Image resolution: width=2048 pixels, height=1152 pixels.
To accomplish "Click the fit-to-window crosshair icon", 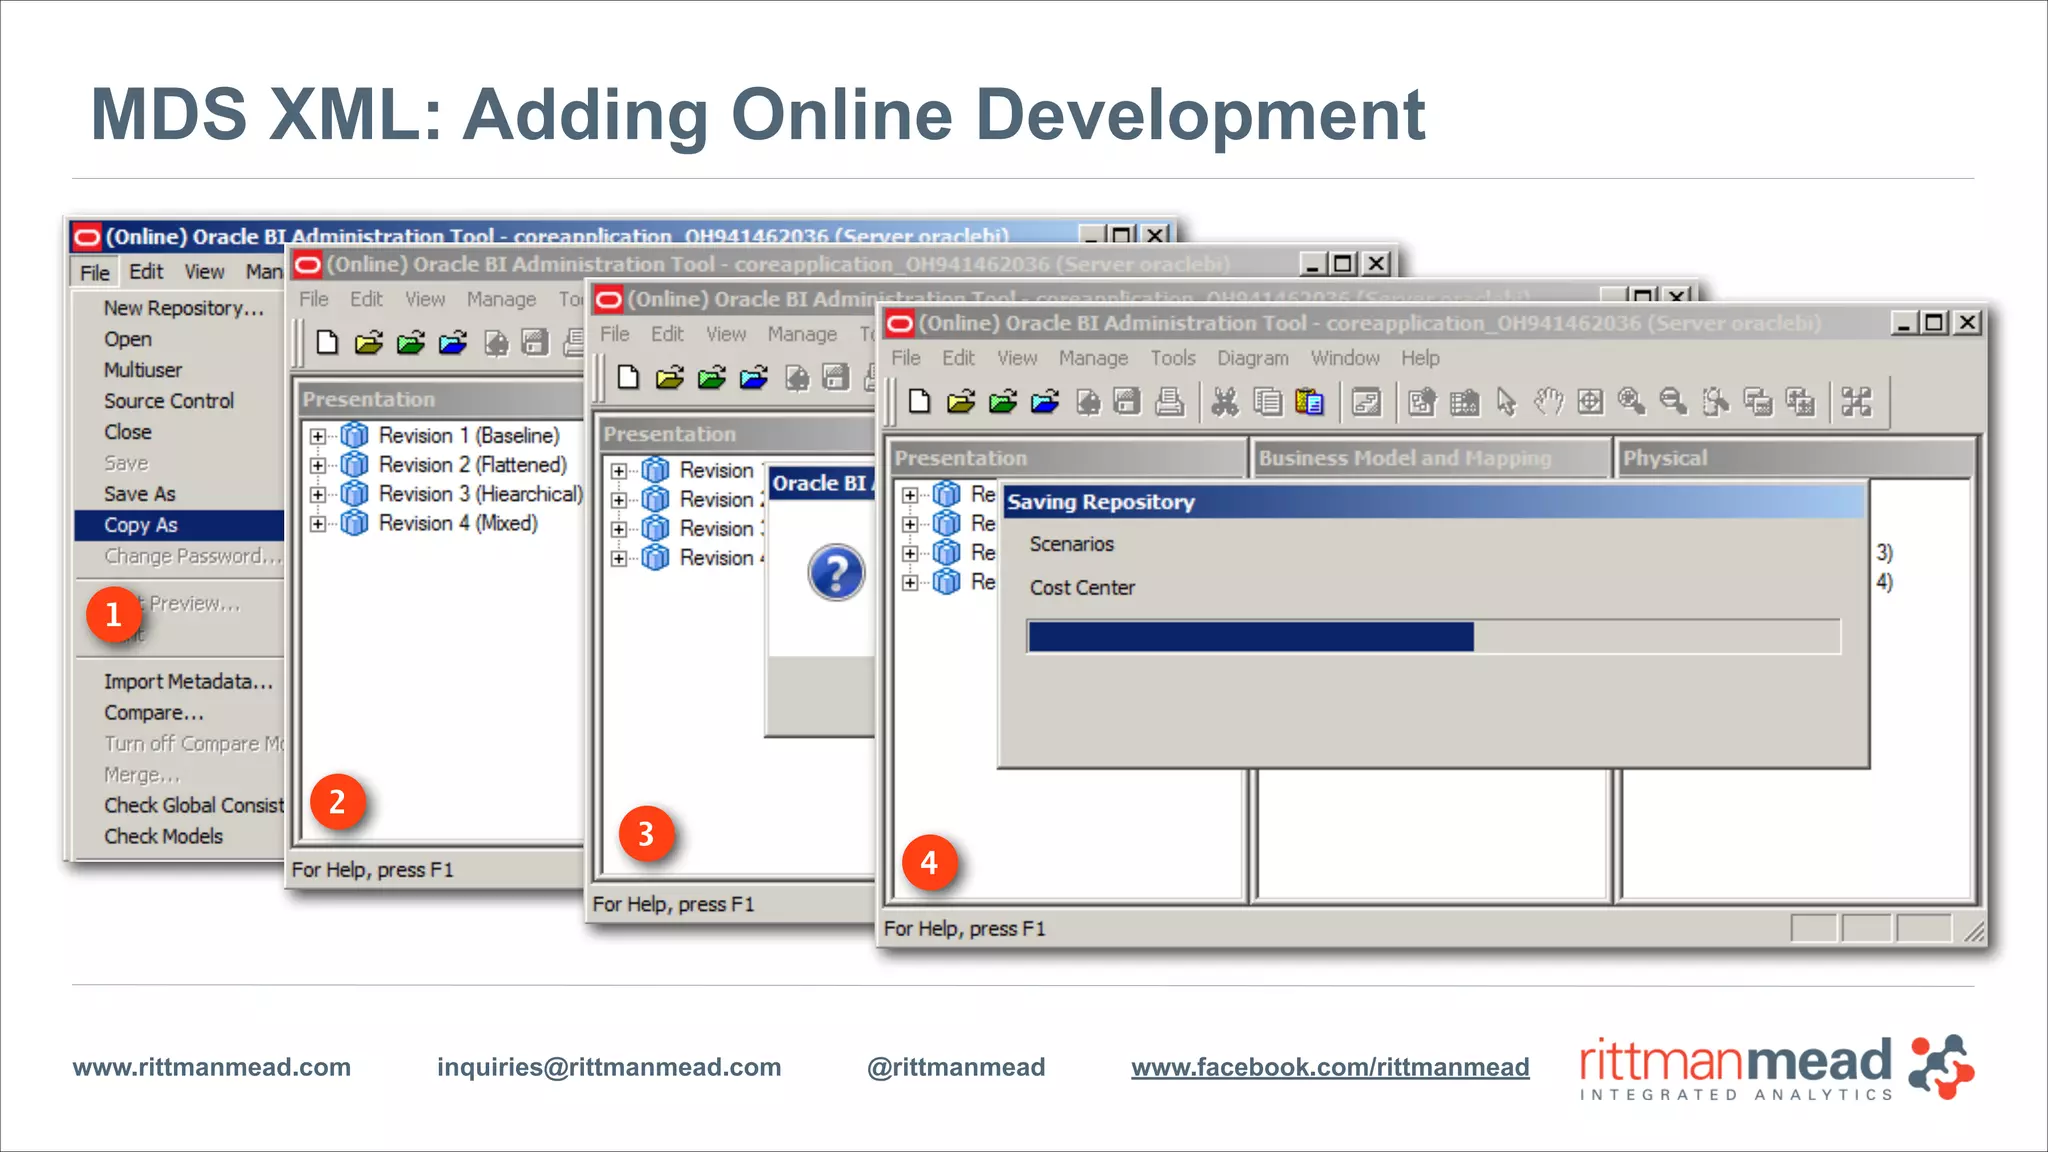I will 1590,402.
